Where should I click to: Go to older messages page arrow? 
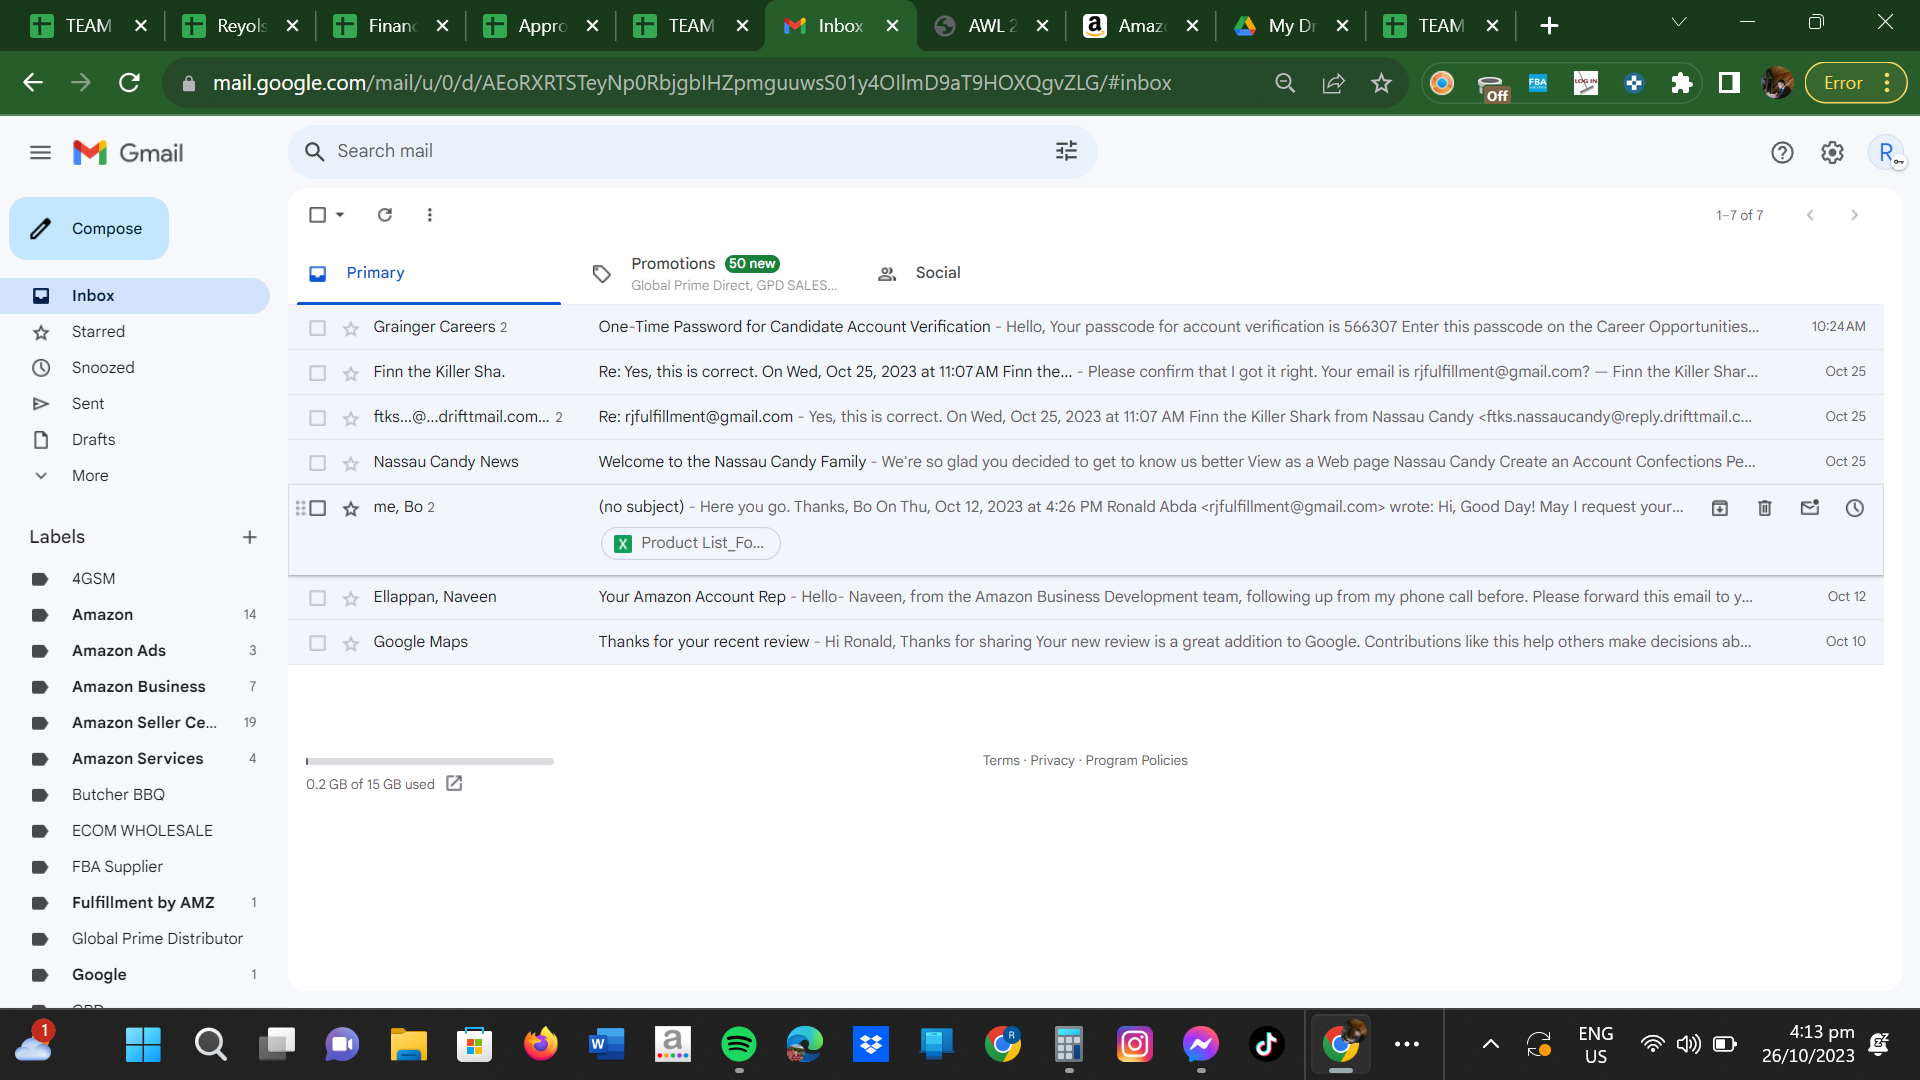pos(1855,215)
